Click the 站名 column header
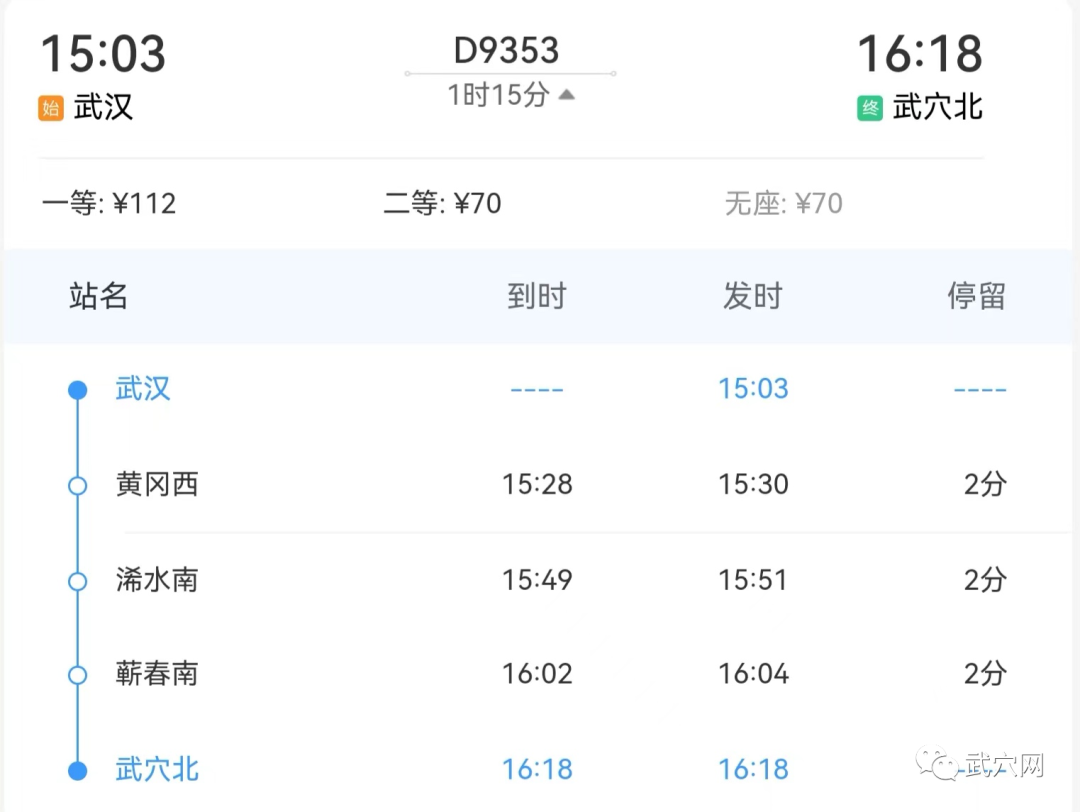Screen dimensions: 1080x812 point(98,296)
